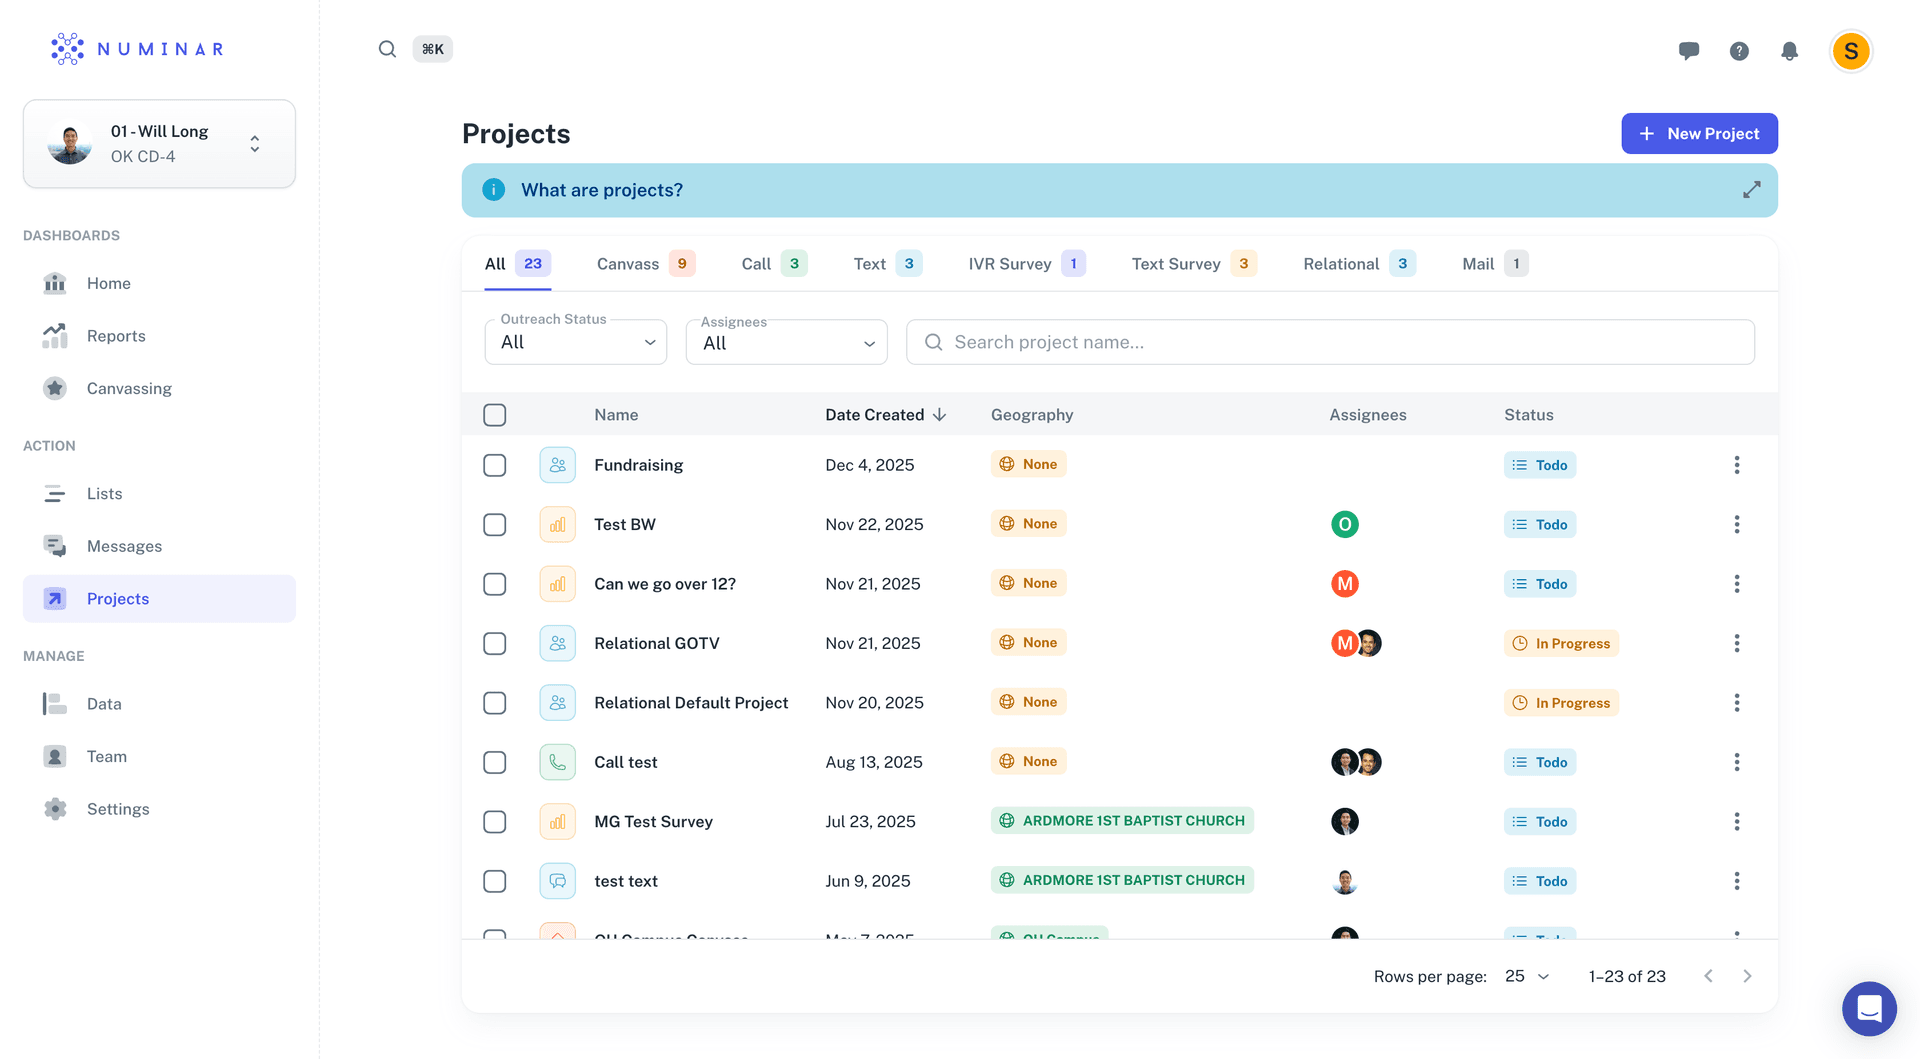The image size is (1920, 1059).
Task: Click the ⌘K shortcut badge
Action: [433, 49]
